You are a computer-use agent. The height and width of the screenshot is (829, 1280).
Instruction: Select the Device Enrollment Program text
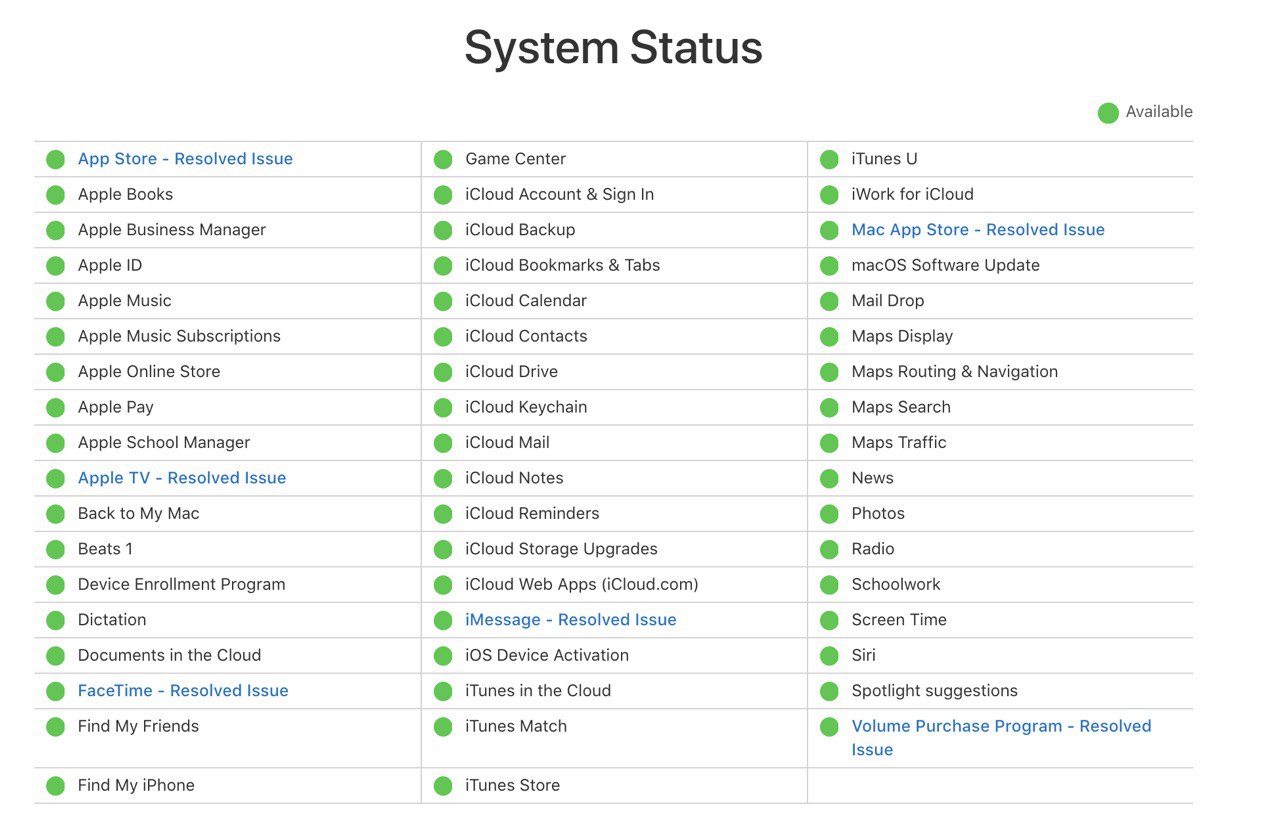click(x=182, y=585)
